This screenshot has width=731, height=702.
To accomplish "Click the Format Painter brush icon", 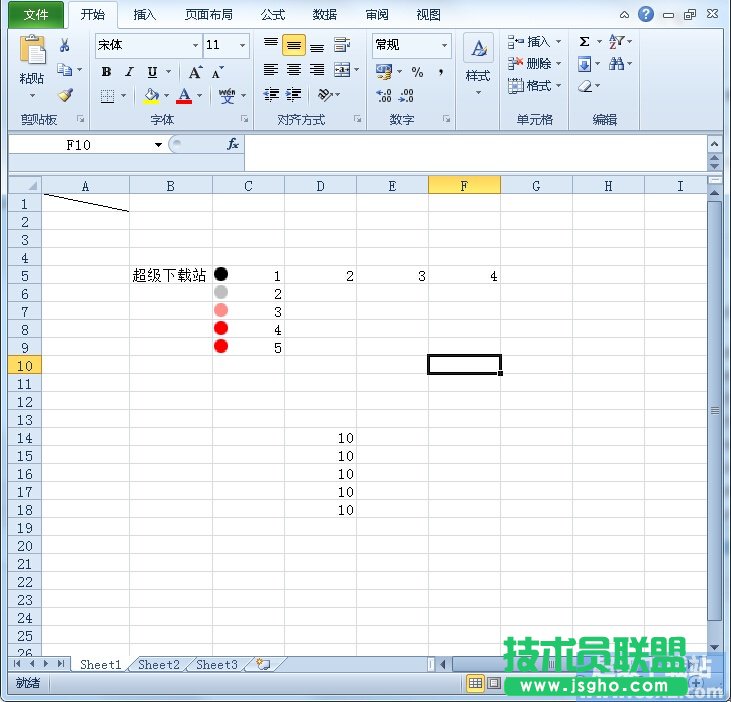I will point(65,96).
